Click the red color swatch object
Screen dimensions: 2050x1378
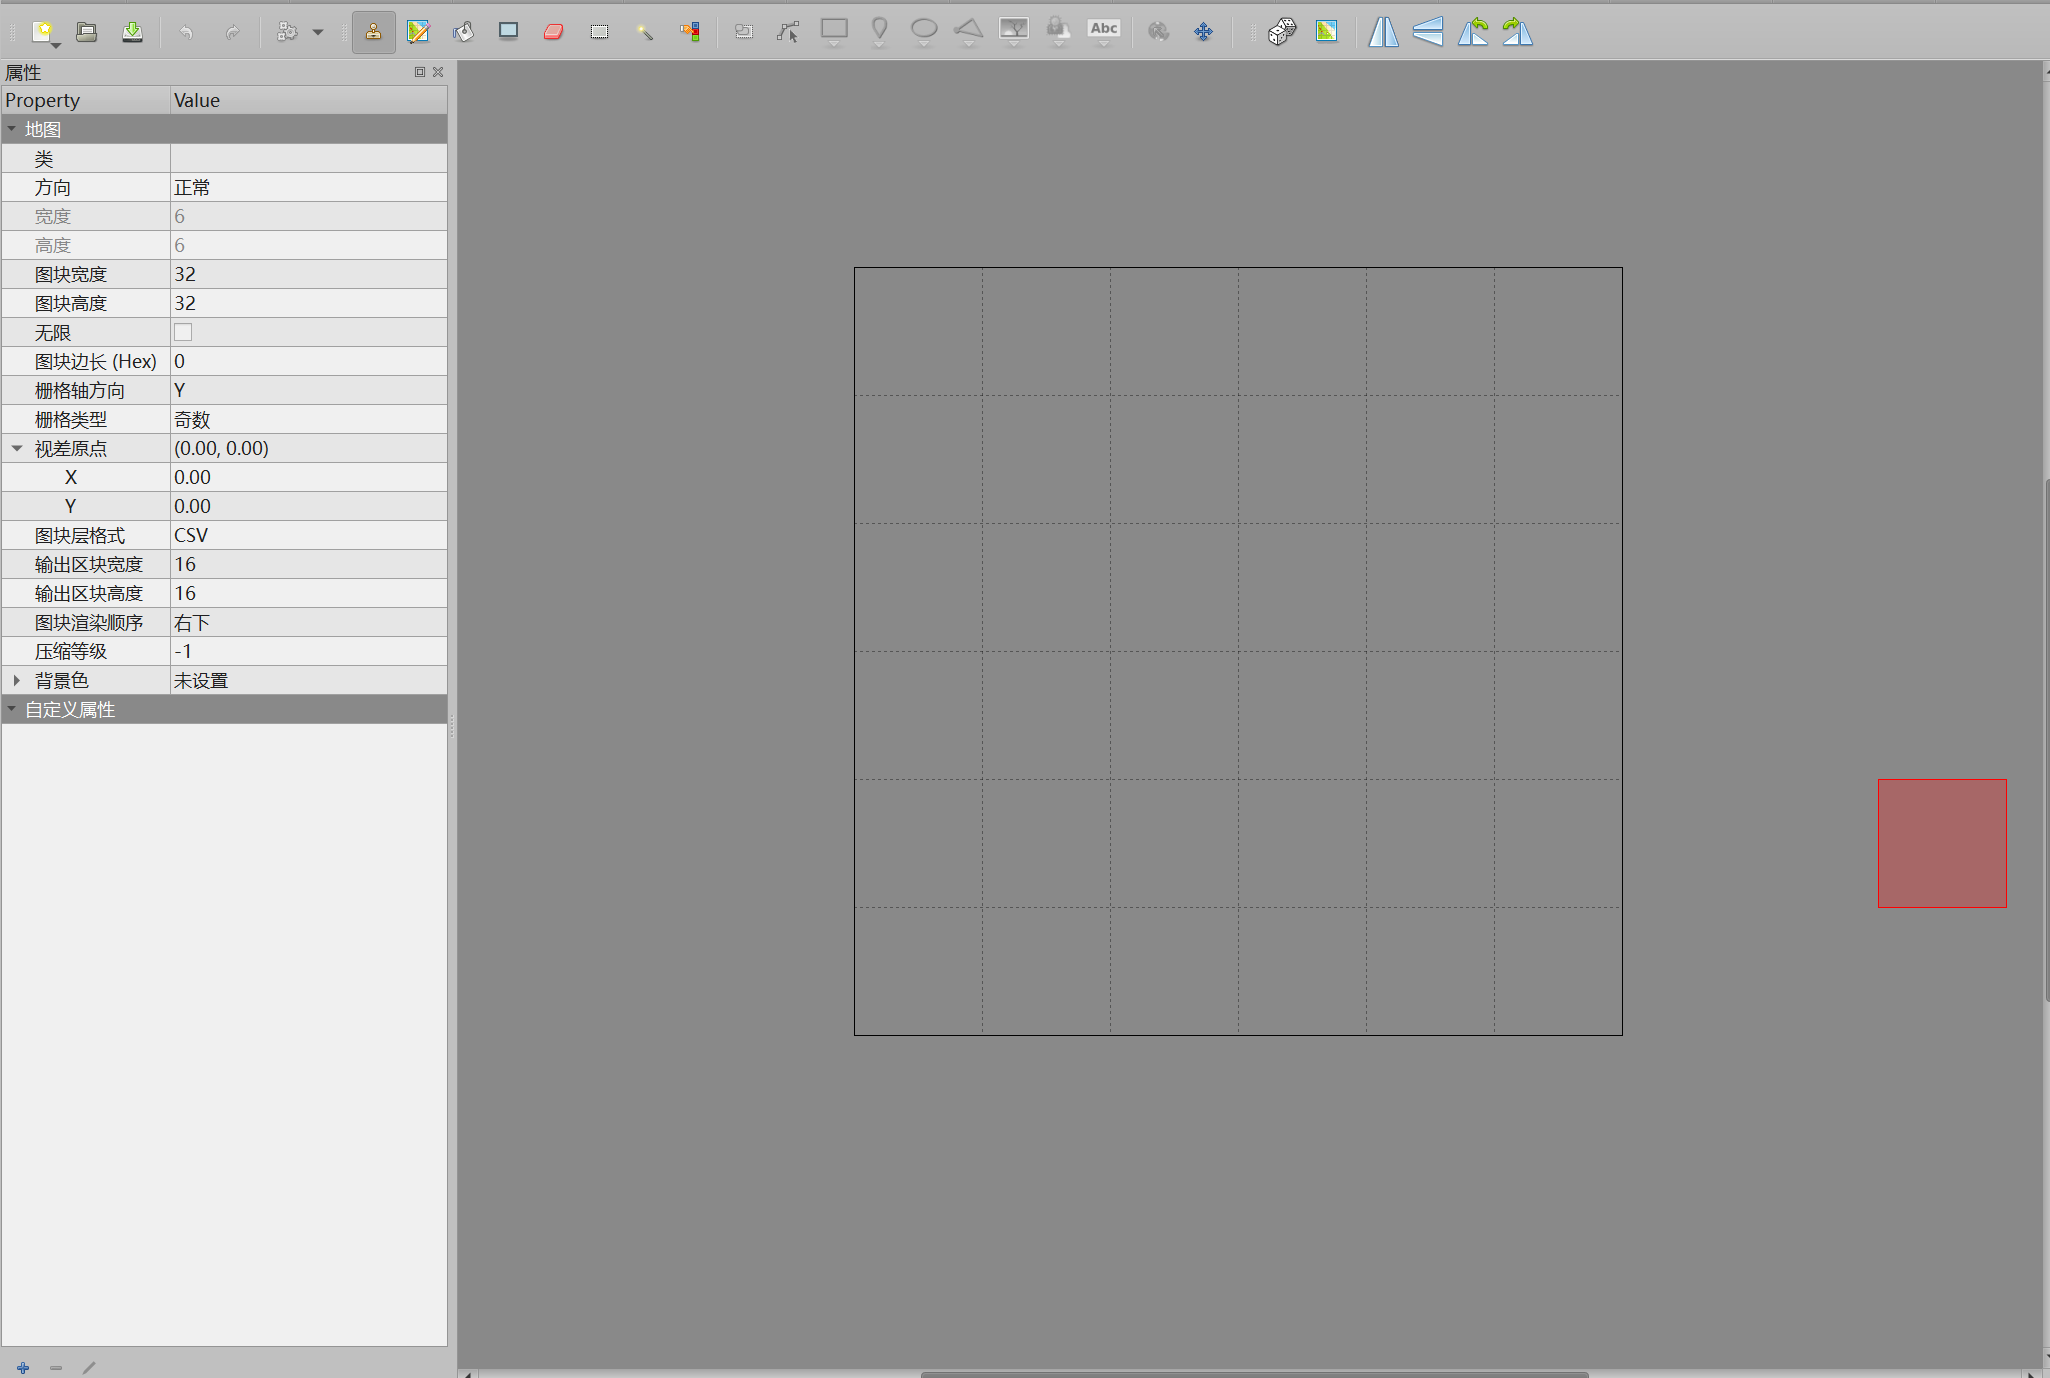coord(1941,843)
